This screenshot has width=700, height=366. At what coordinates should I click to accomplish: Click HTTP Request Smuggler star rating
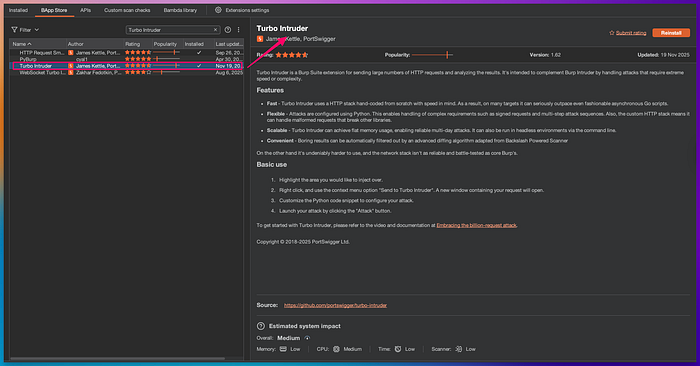[138, 53]
